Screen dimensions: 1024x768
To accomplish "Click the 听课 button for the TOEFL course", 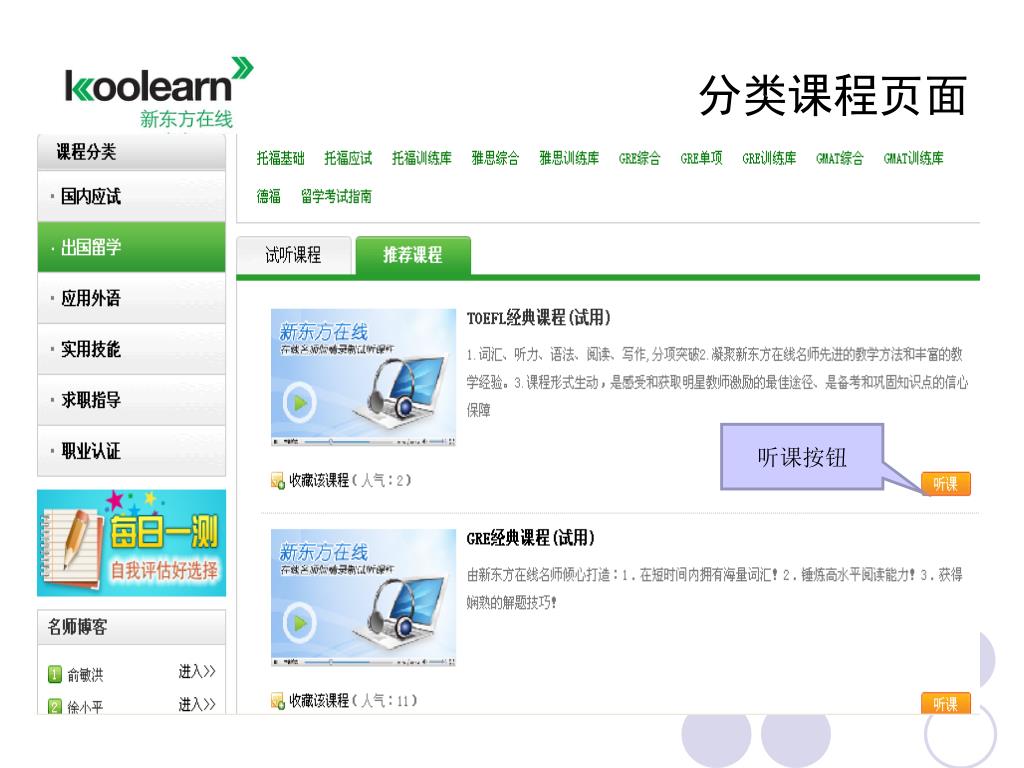I will [946, 484].
